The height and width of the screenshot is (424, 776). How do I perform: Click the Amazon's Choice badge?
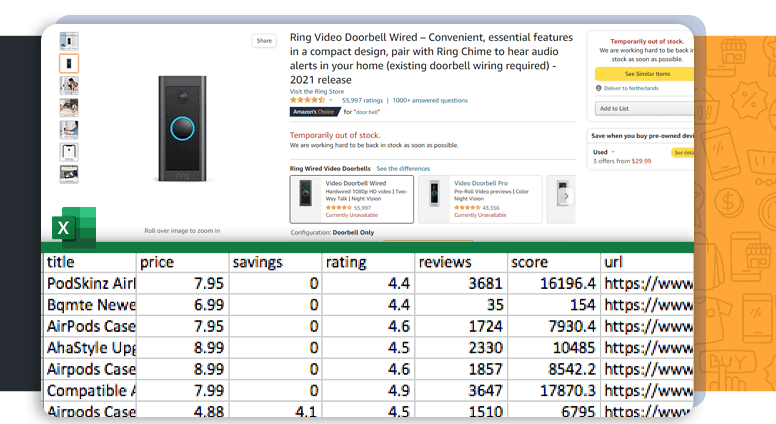pyautogui.click(x=315, y=112)
